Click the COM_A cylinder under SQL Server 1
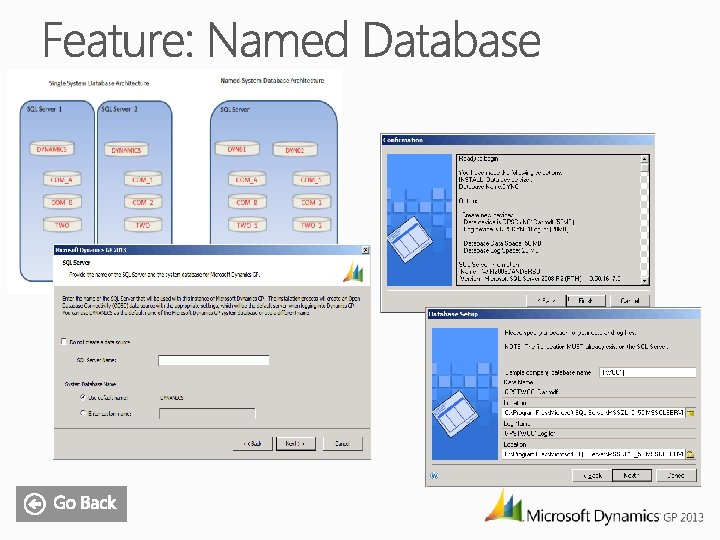This screenshot has width=720, height=540. point(62,180)
